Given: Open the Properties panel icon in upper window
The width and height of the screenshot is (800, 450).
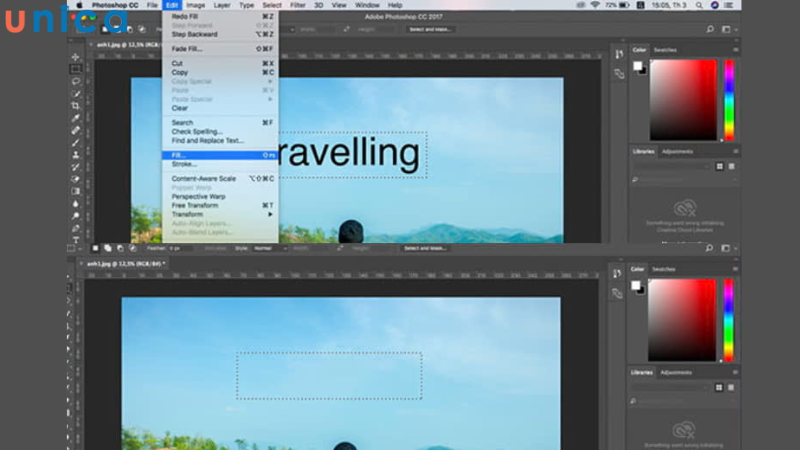Looking at the screenshot, I should tap(619, 74).
